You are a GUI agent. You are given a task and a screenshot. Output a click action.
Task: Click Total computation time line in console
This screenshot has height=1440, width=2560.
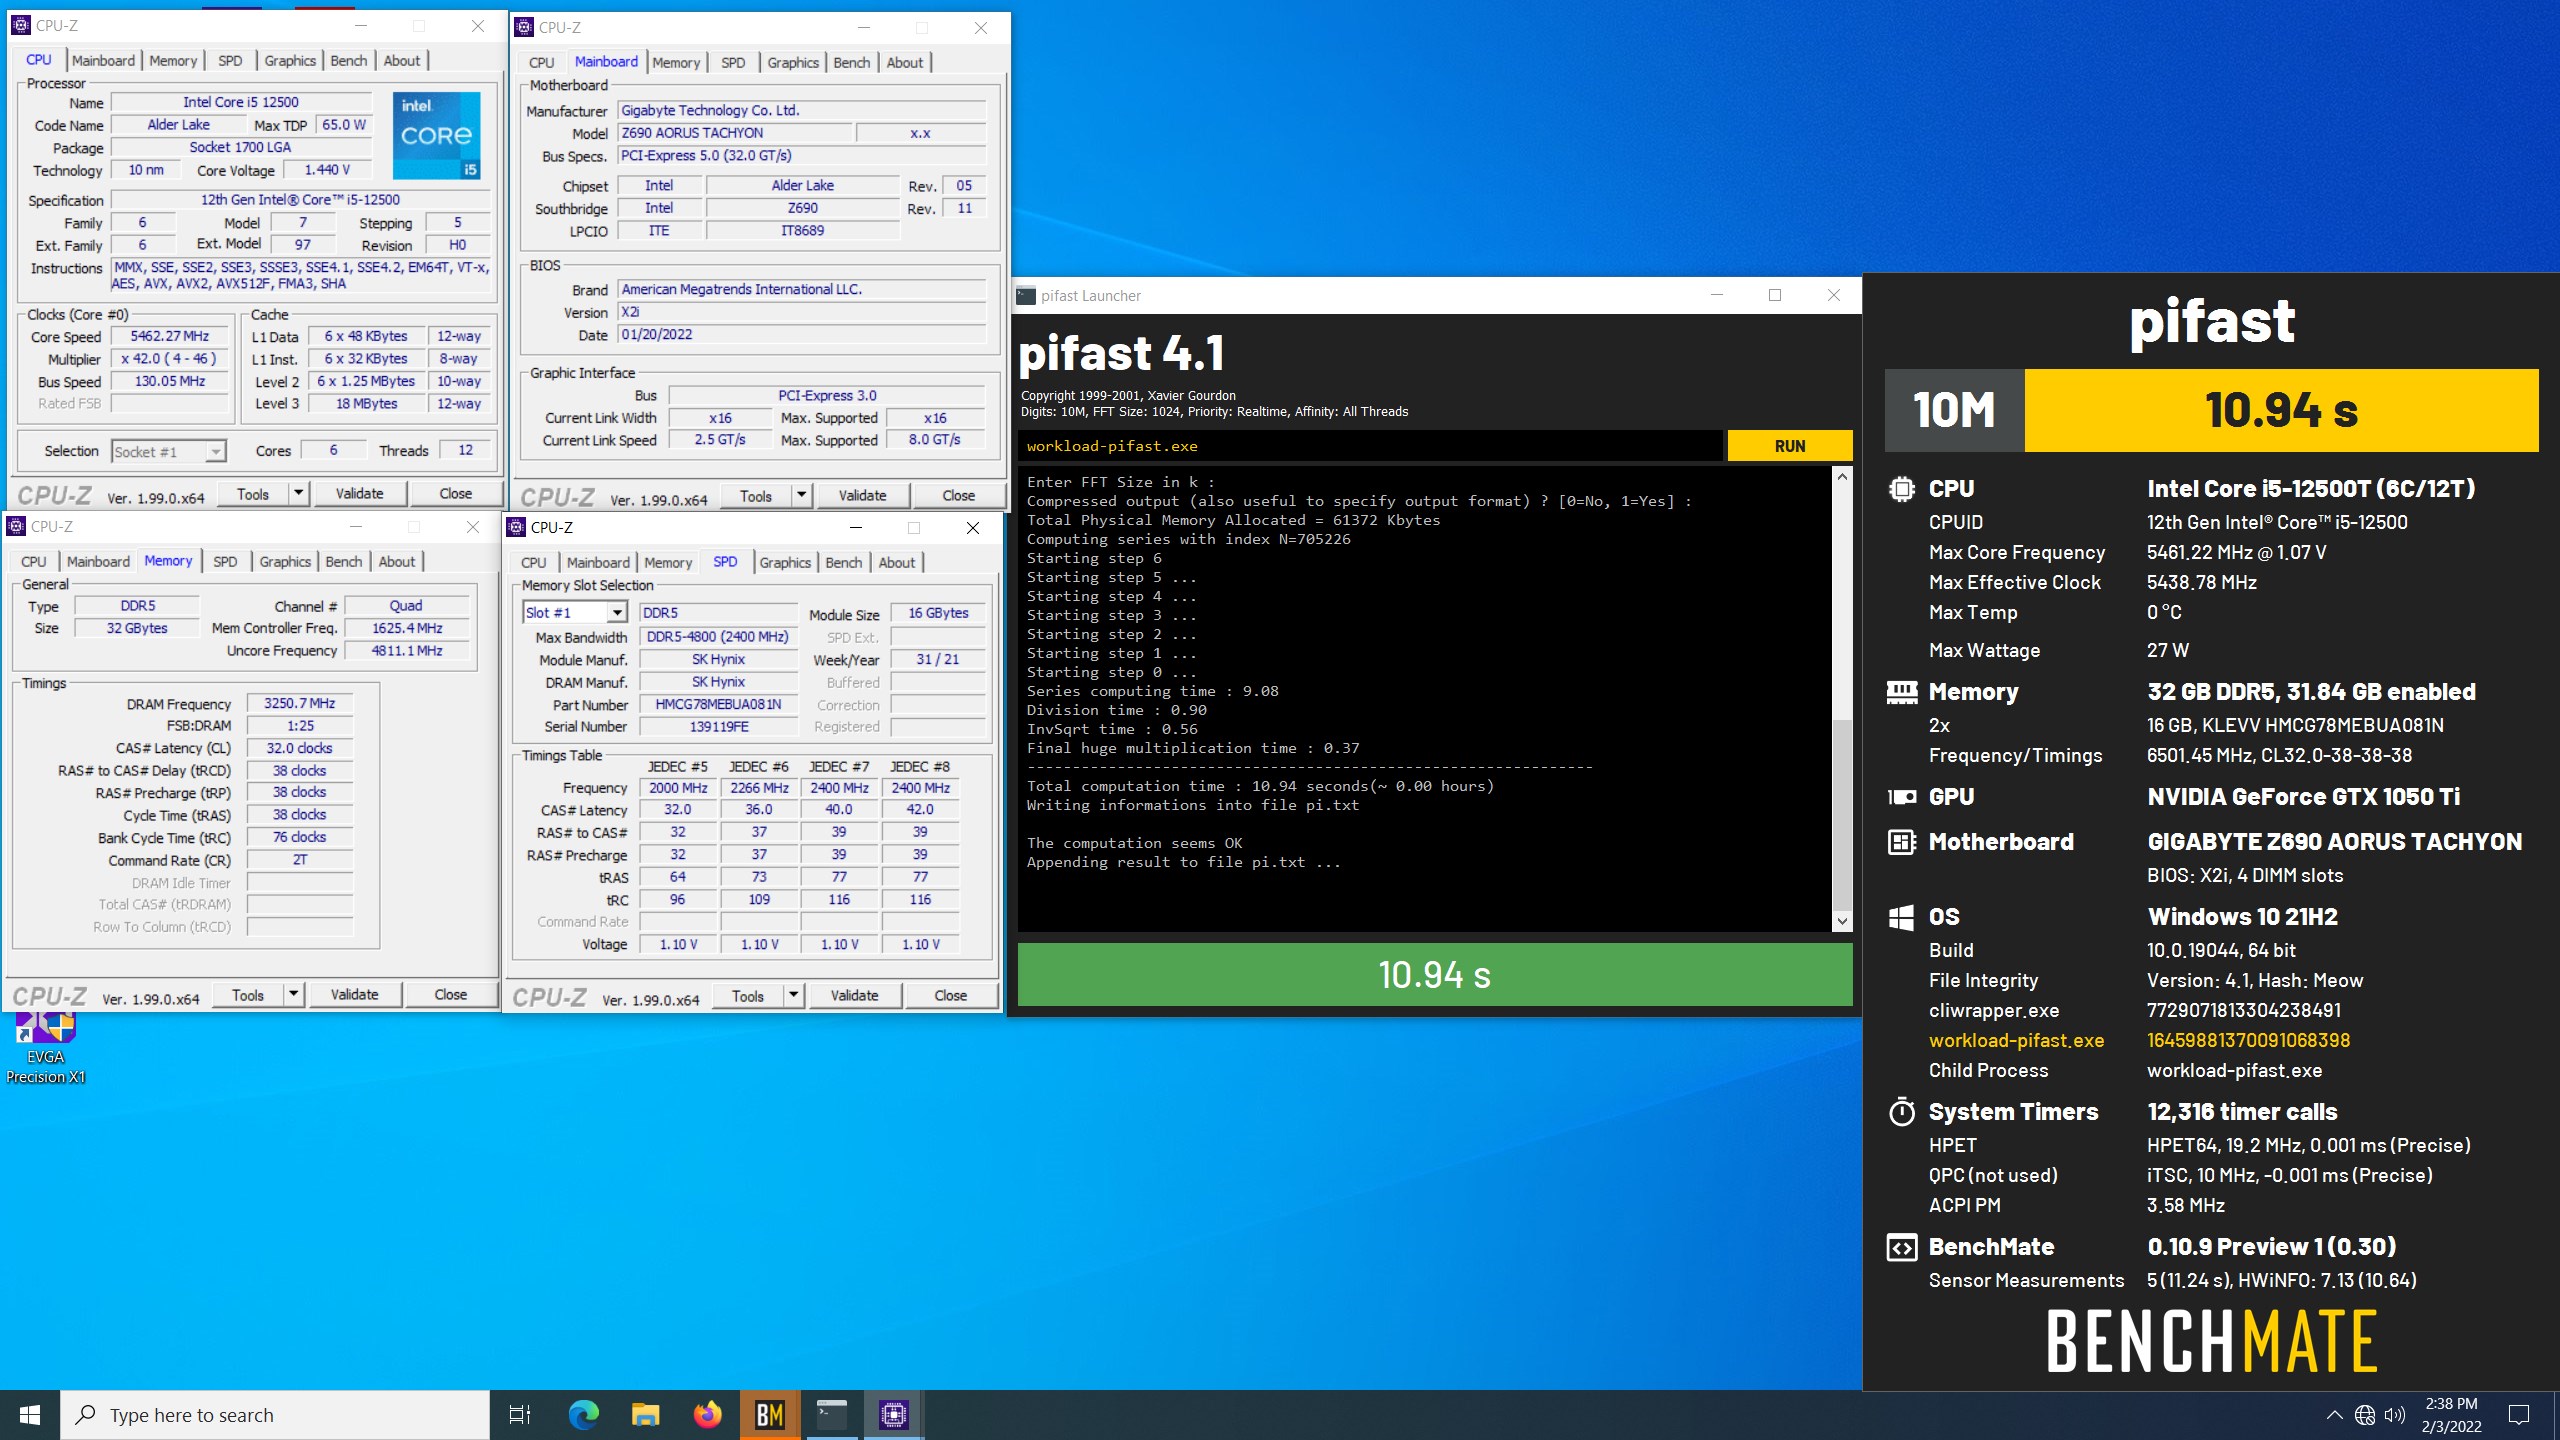(x=1260, y=786)
